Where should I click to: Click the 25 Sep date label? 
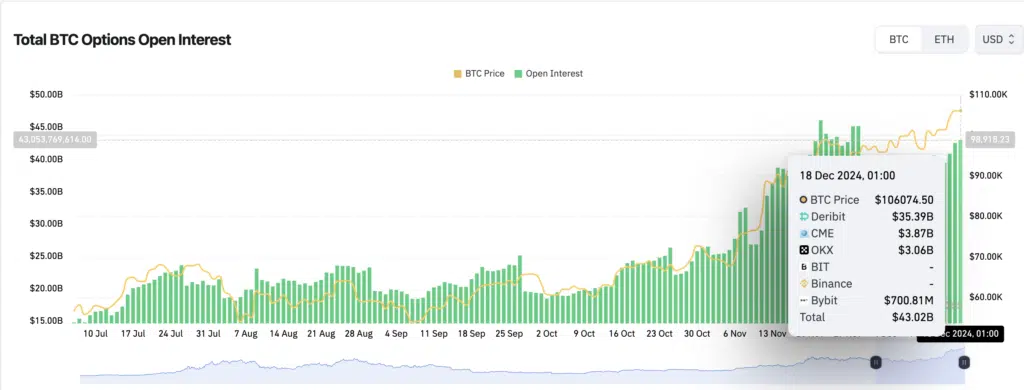(x=509, y=334)
